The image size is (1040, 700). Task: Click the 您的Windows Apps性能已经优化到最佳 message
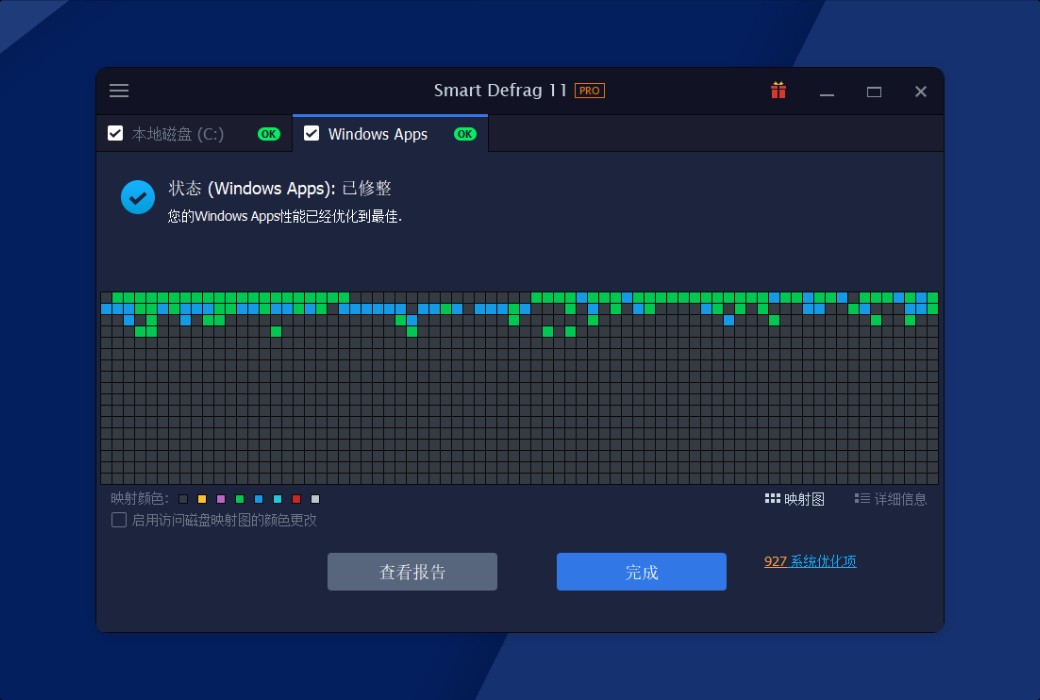coord(285,216)
